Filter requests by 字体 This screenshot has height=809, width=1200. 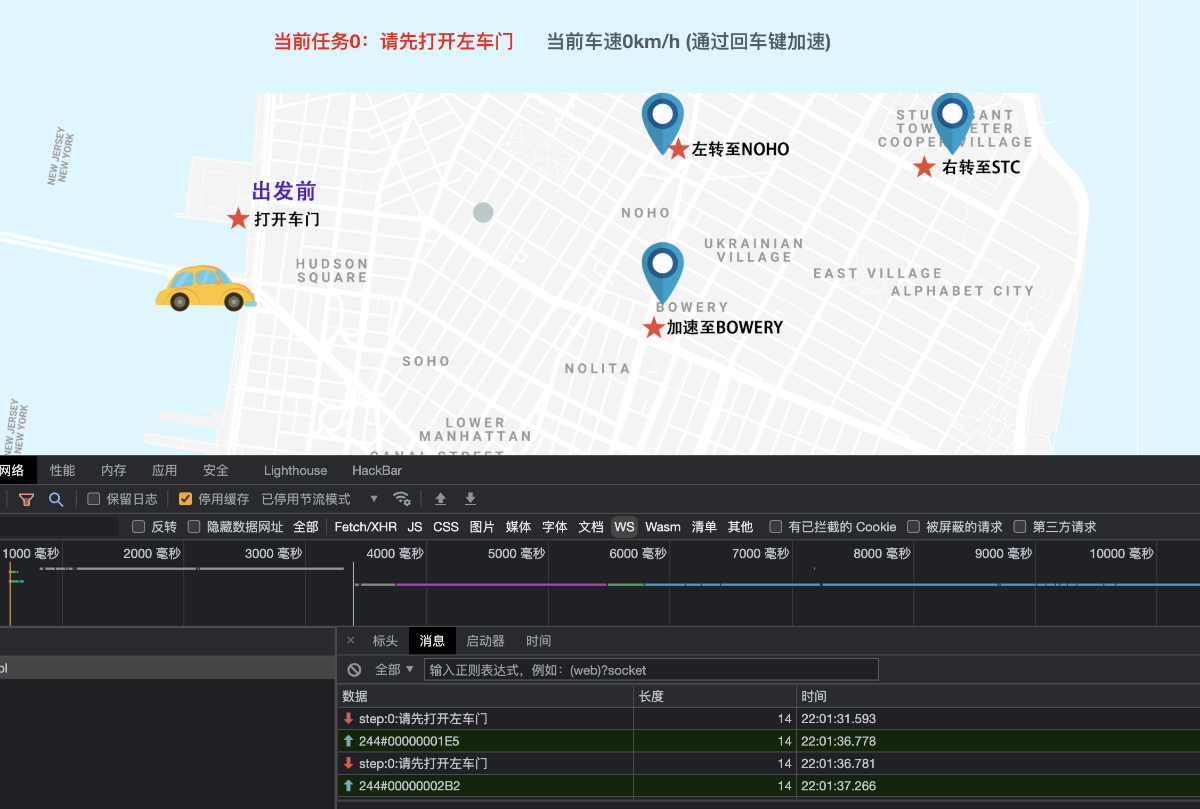tap(555, 527)
